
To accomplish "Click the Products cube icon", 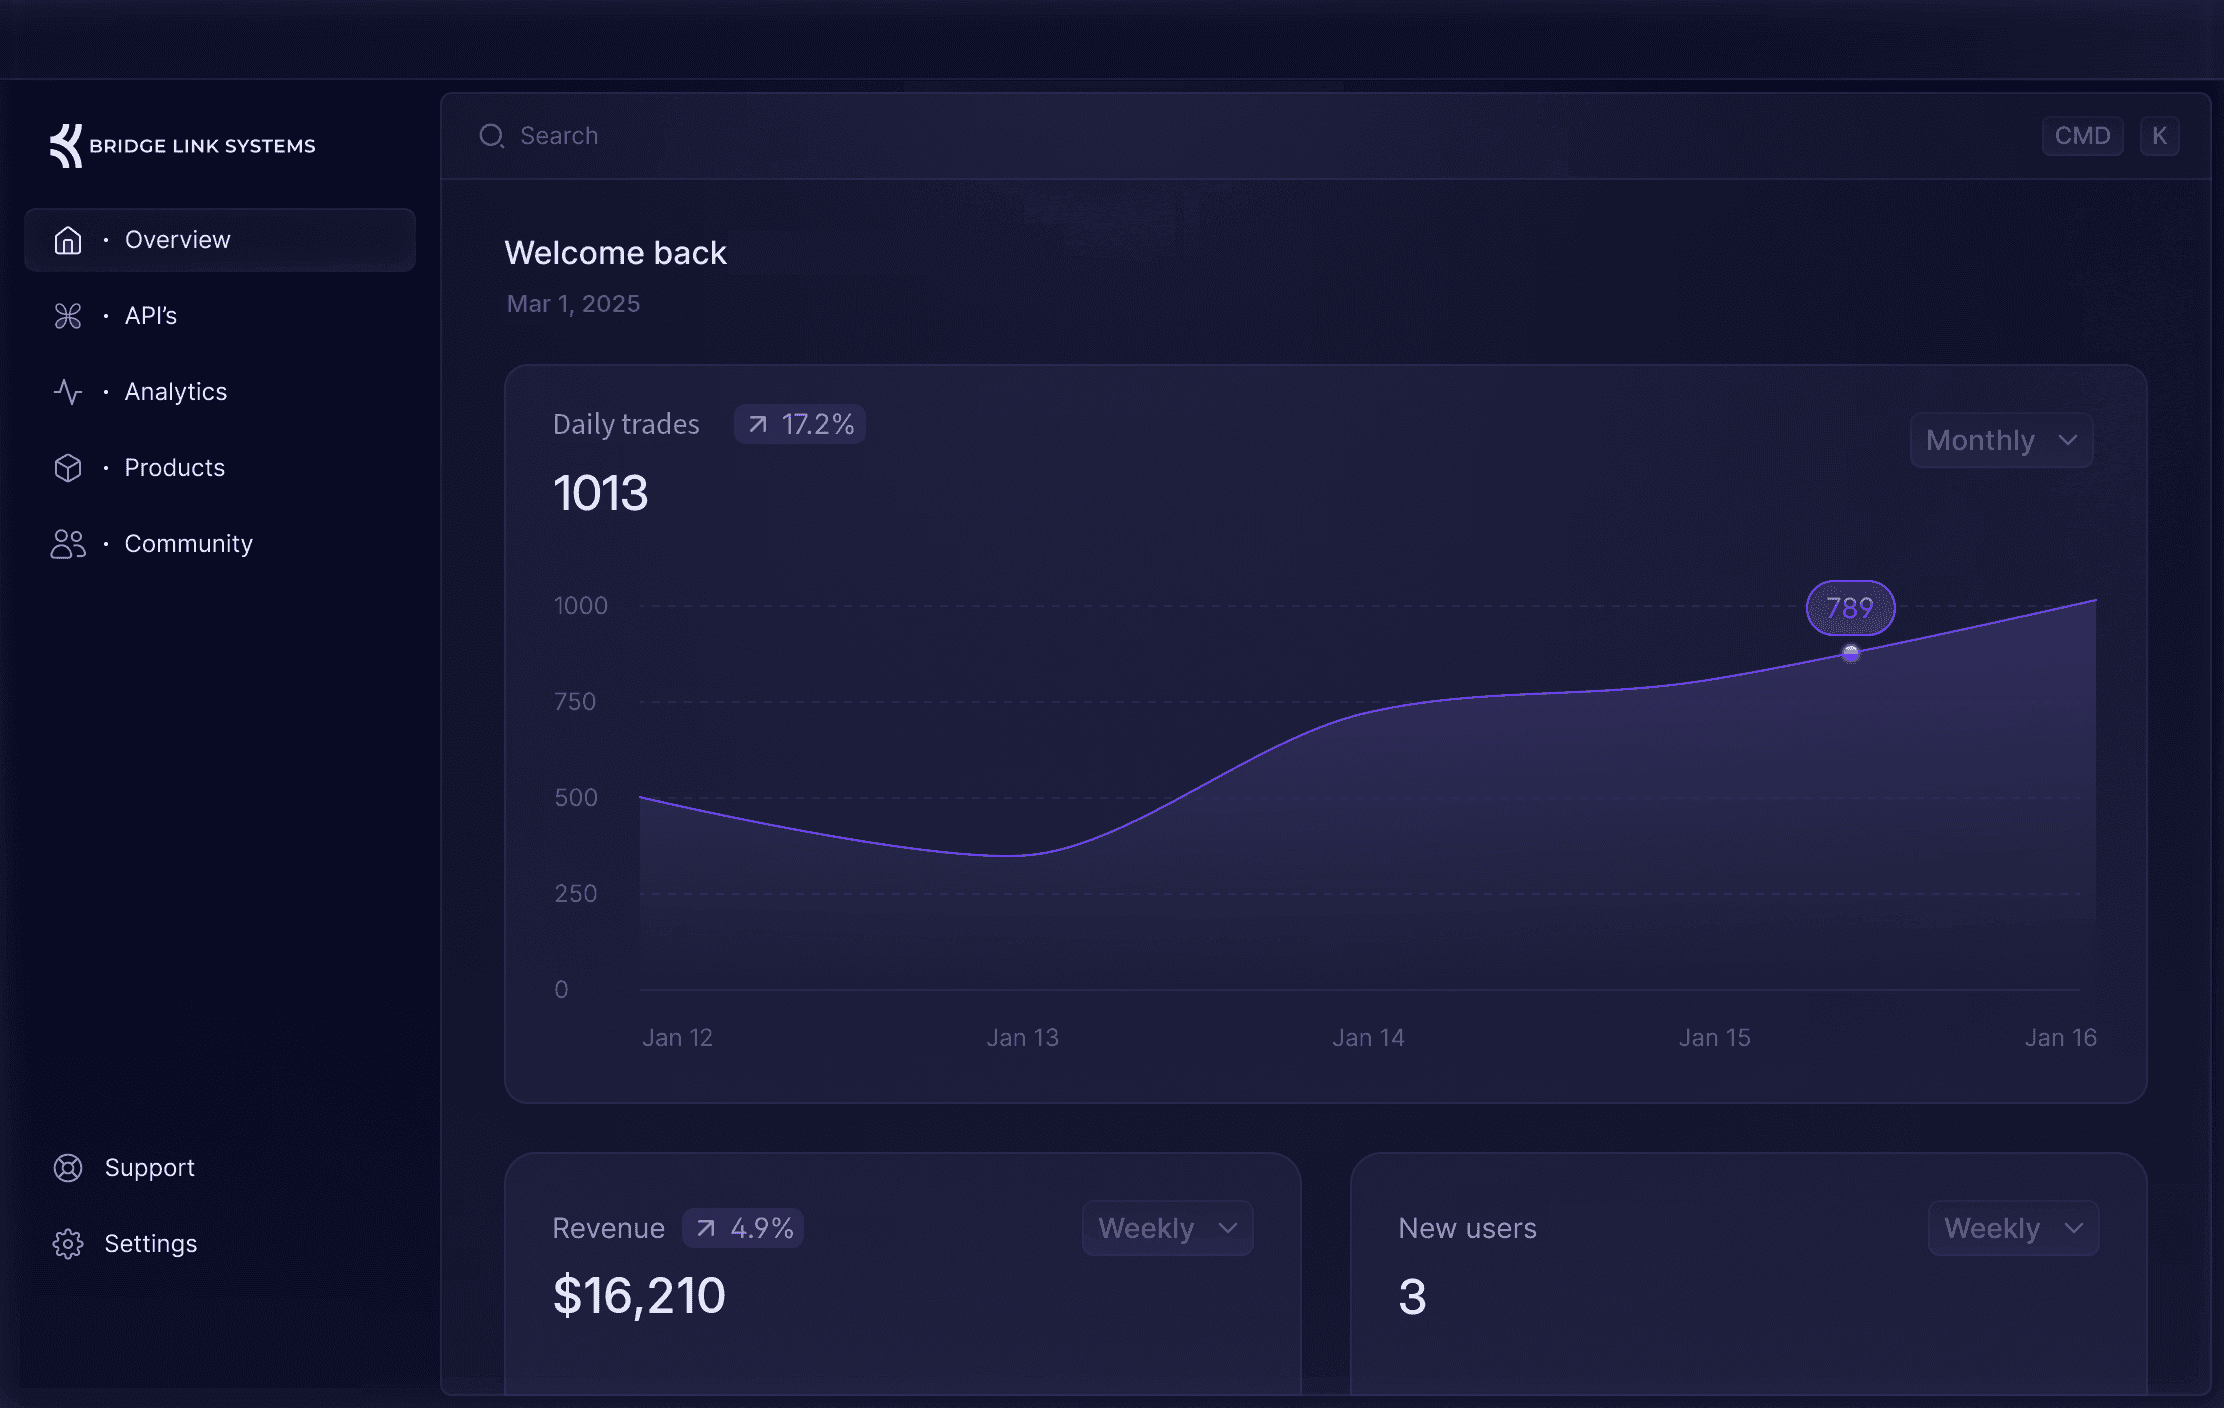I will pos(68,468).
